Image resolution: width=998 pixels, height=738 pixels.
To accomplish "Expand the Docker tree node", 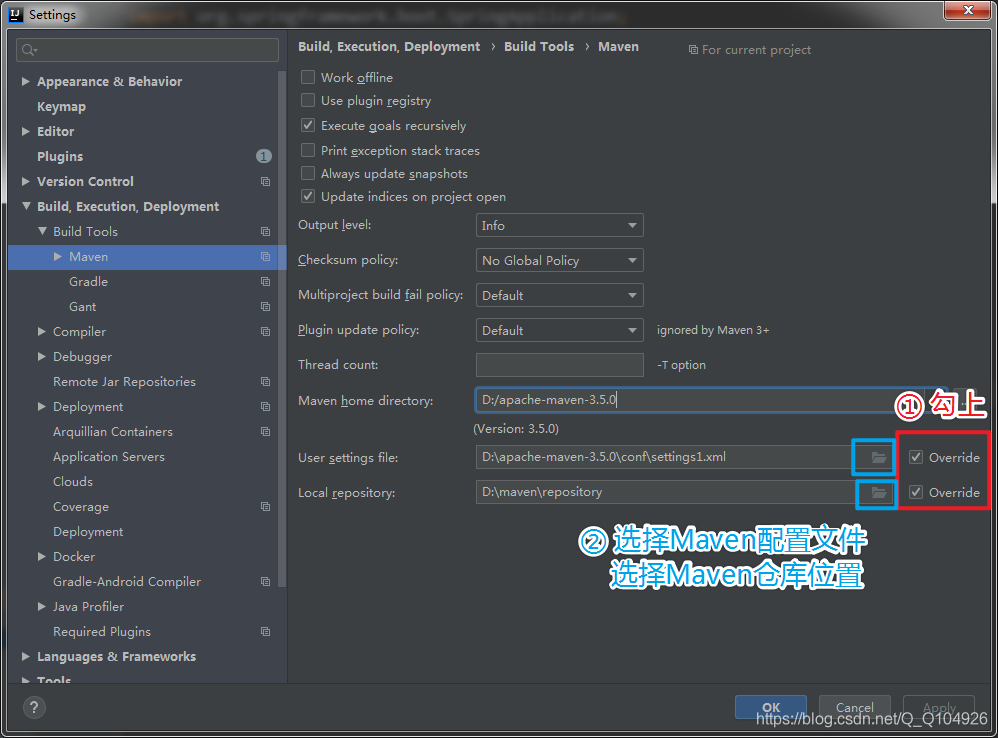I will [41, 556].
